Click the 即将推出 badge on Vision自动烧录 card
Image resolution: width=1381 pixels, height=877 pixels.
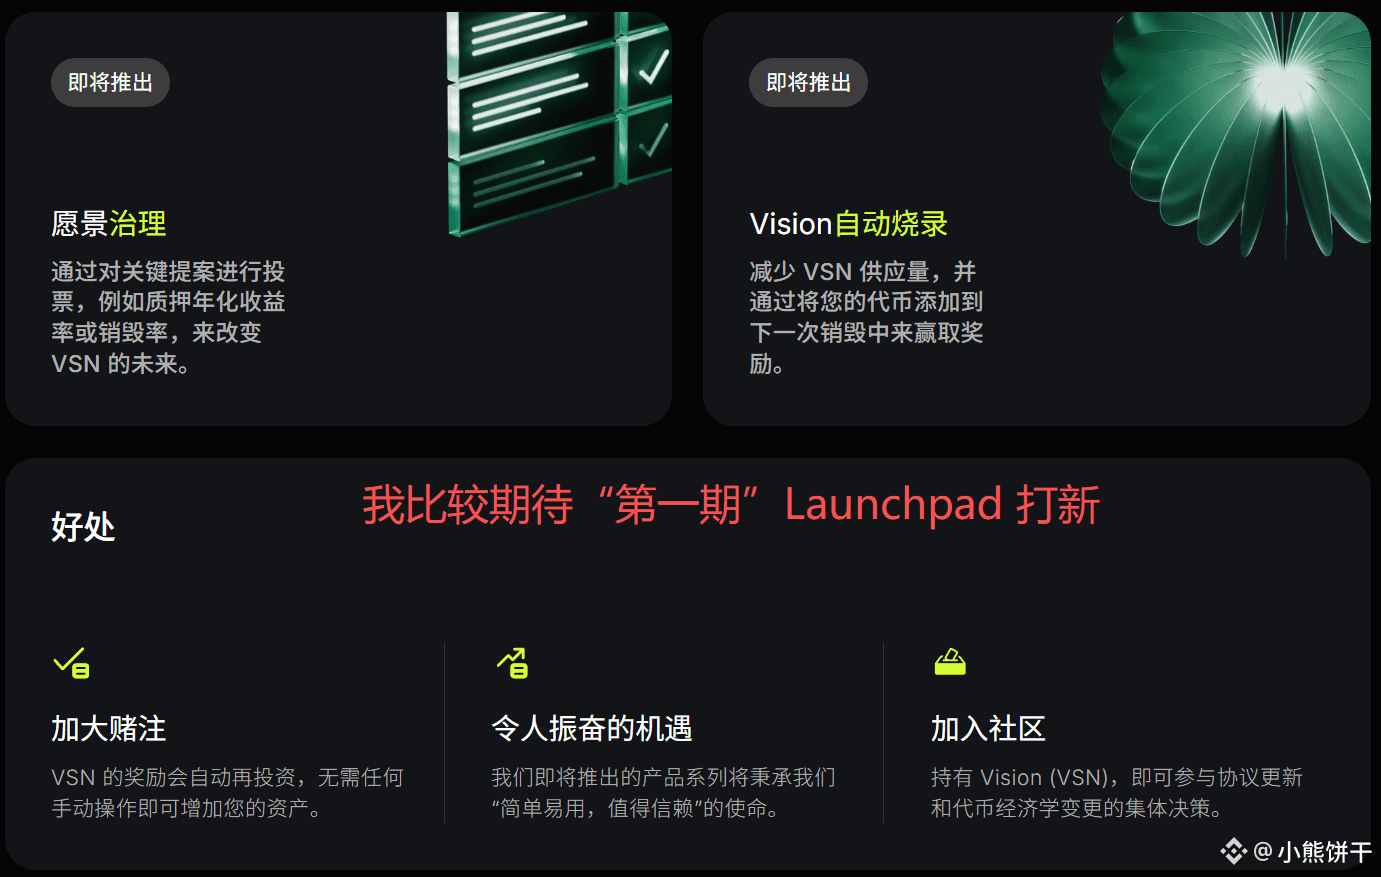pos(808,82)
